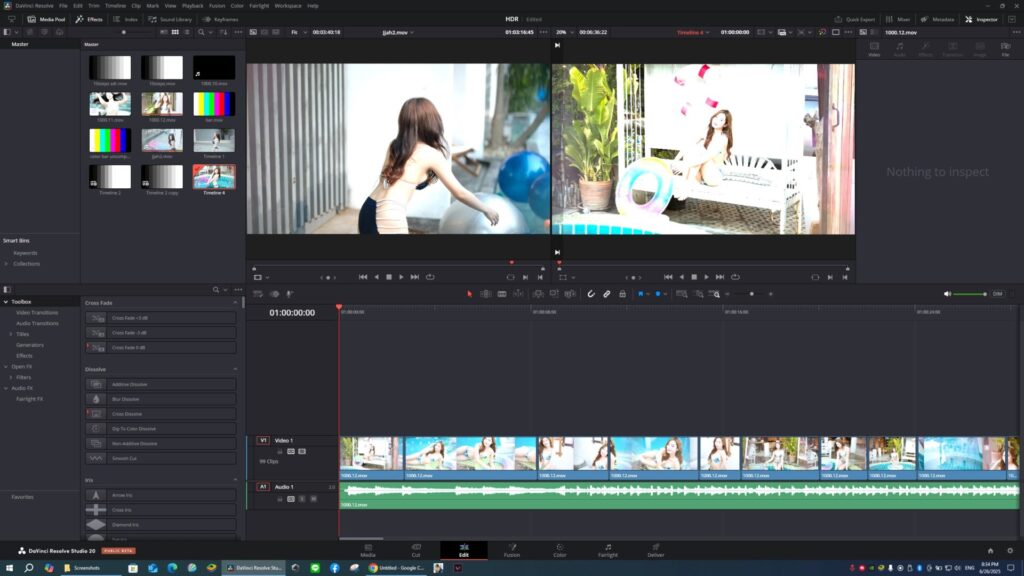
Task: Show the Keyframes panel
Action: pyautogui.click(x=220, y=20)
